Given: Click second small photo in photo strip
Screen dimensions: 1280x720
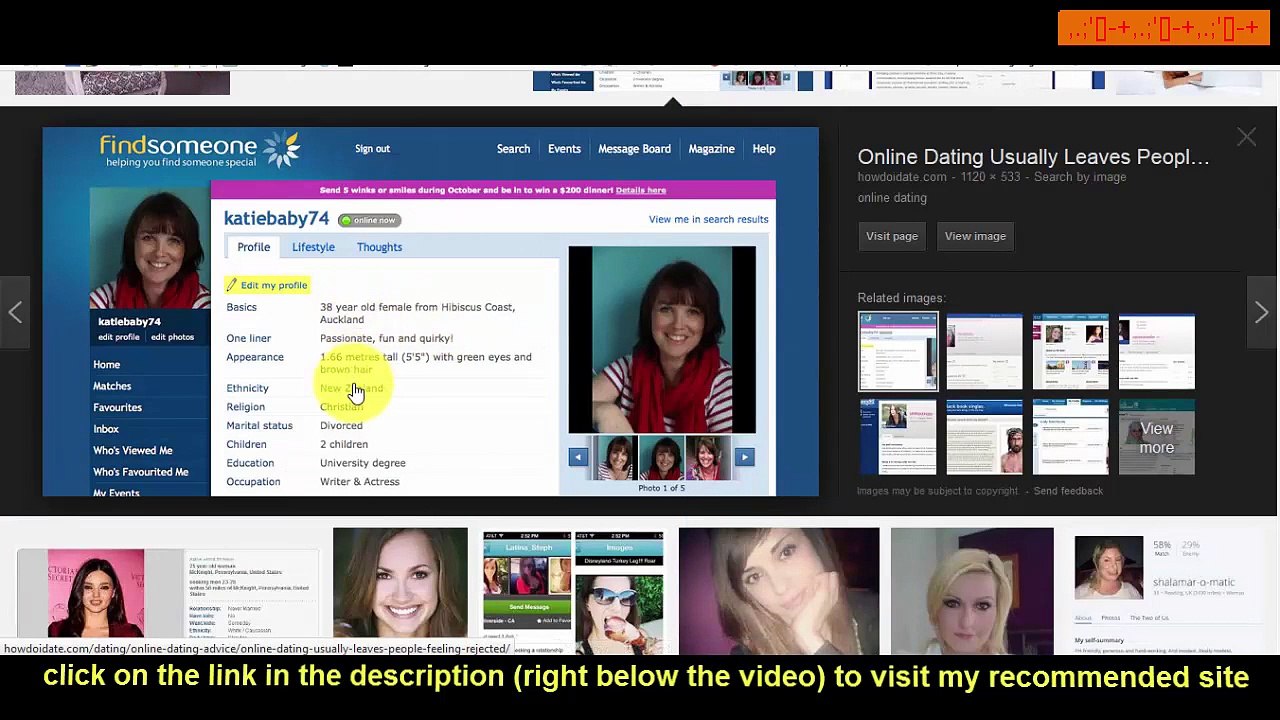Looking at the screenshot, I should click(x=661, y=458).
